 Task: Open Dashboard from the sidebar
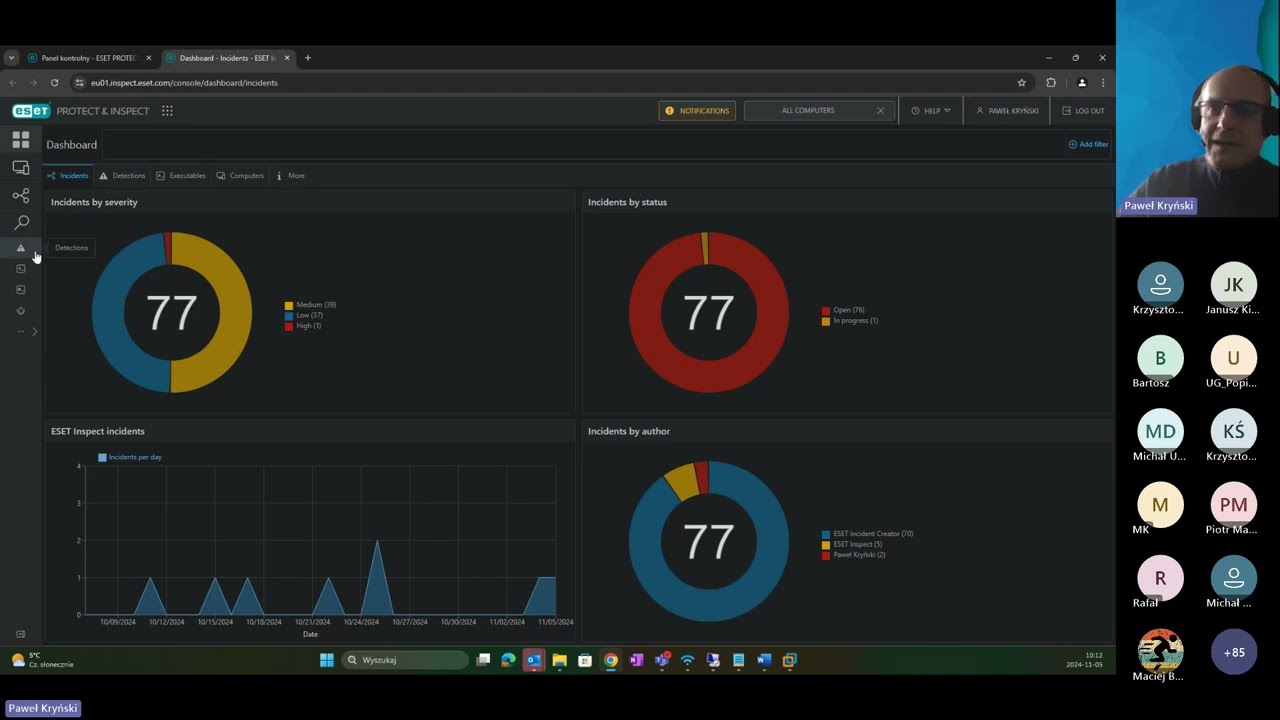coord(21,140)
